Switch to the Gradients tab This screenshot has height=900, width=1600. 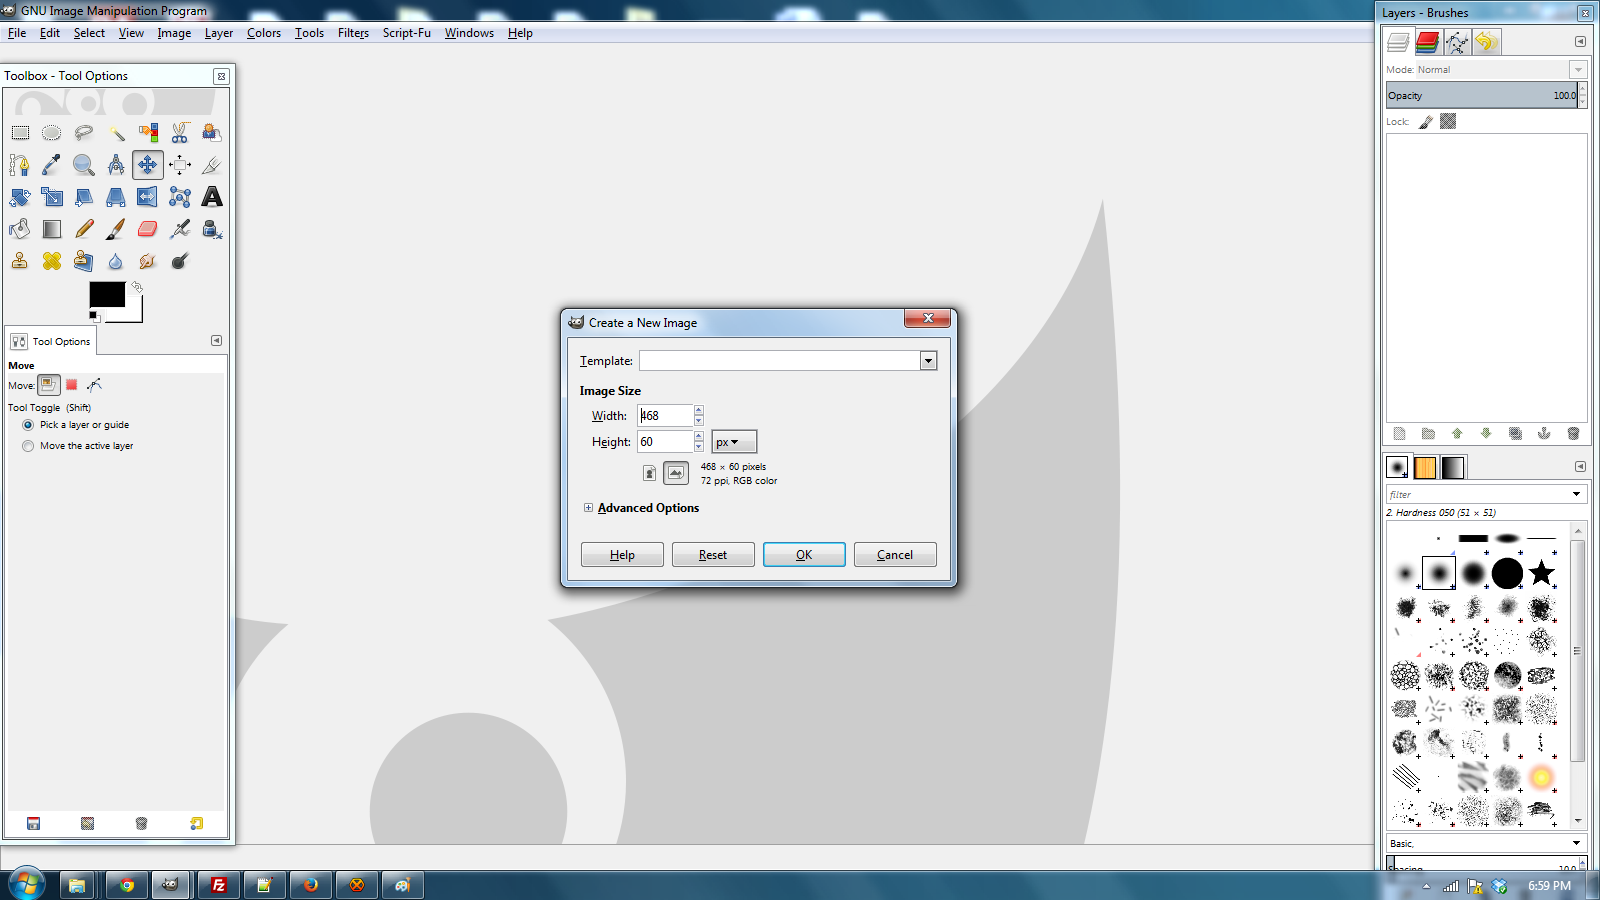(x=1453, y=467)
